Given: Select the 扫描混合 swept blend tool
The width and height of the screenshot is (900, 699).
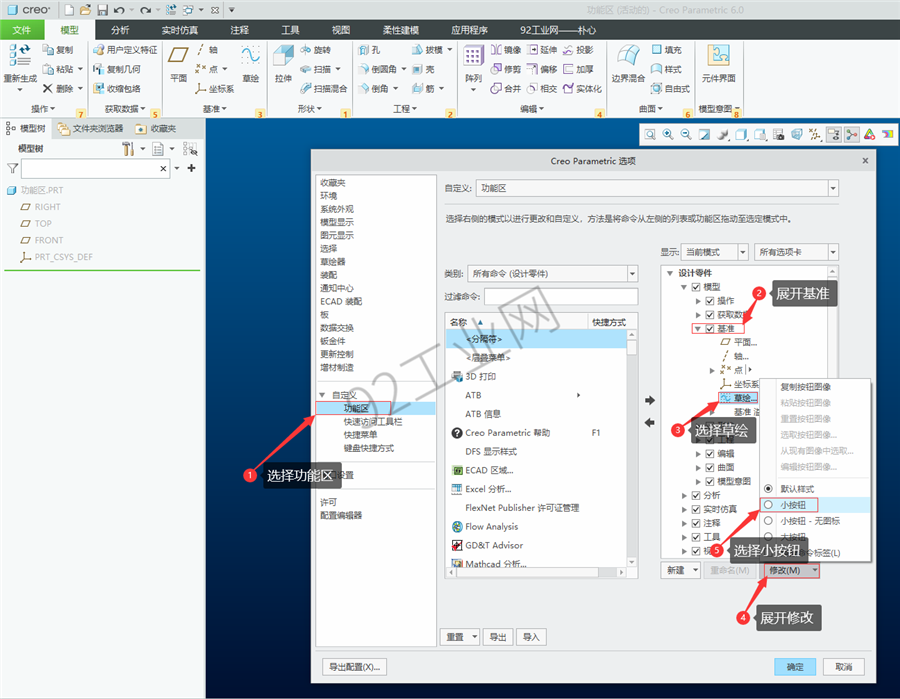Looking at the screenshot, I should [x=324, y=88].
